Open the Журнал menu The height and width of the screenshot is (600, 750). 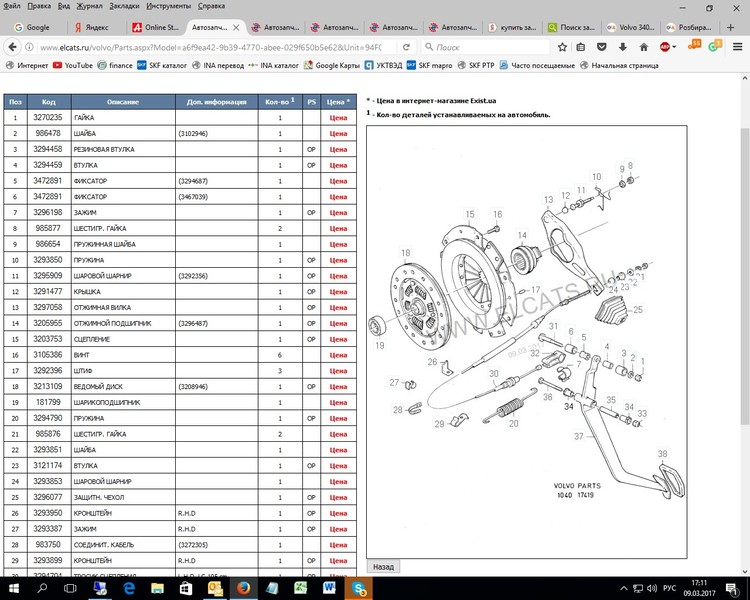[x=90, y=6]
